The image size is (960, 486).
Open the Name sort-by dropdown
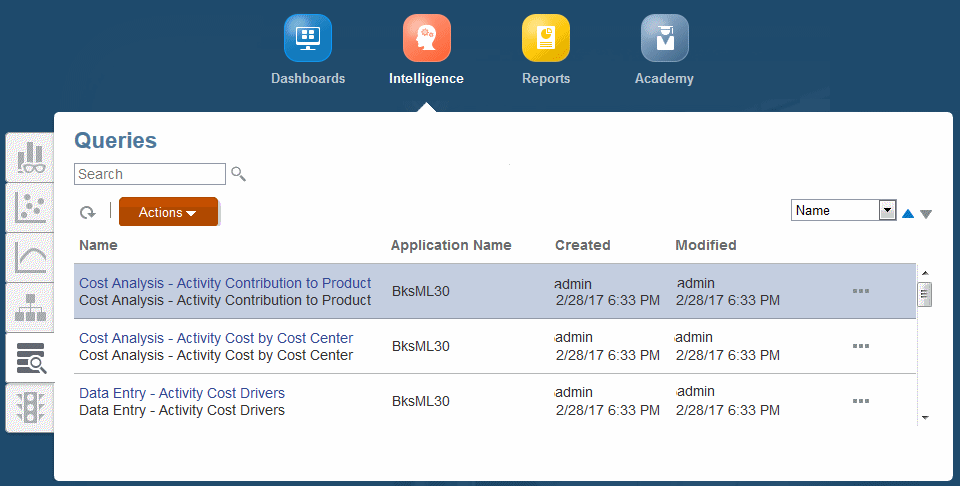point(844,210)
